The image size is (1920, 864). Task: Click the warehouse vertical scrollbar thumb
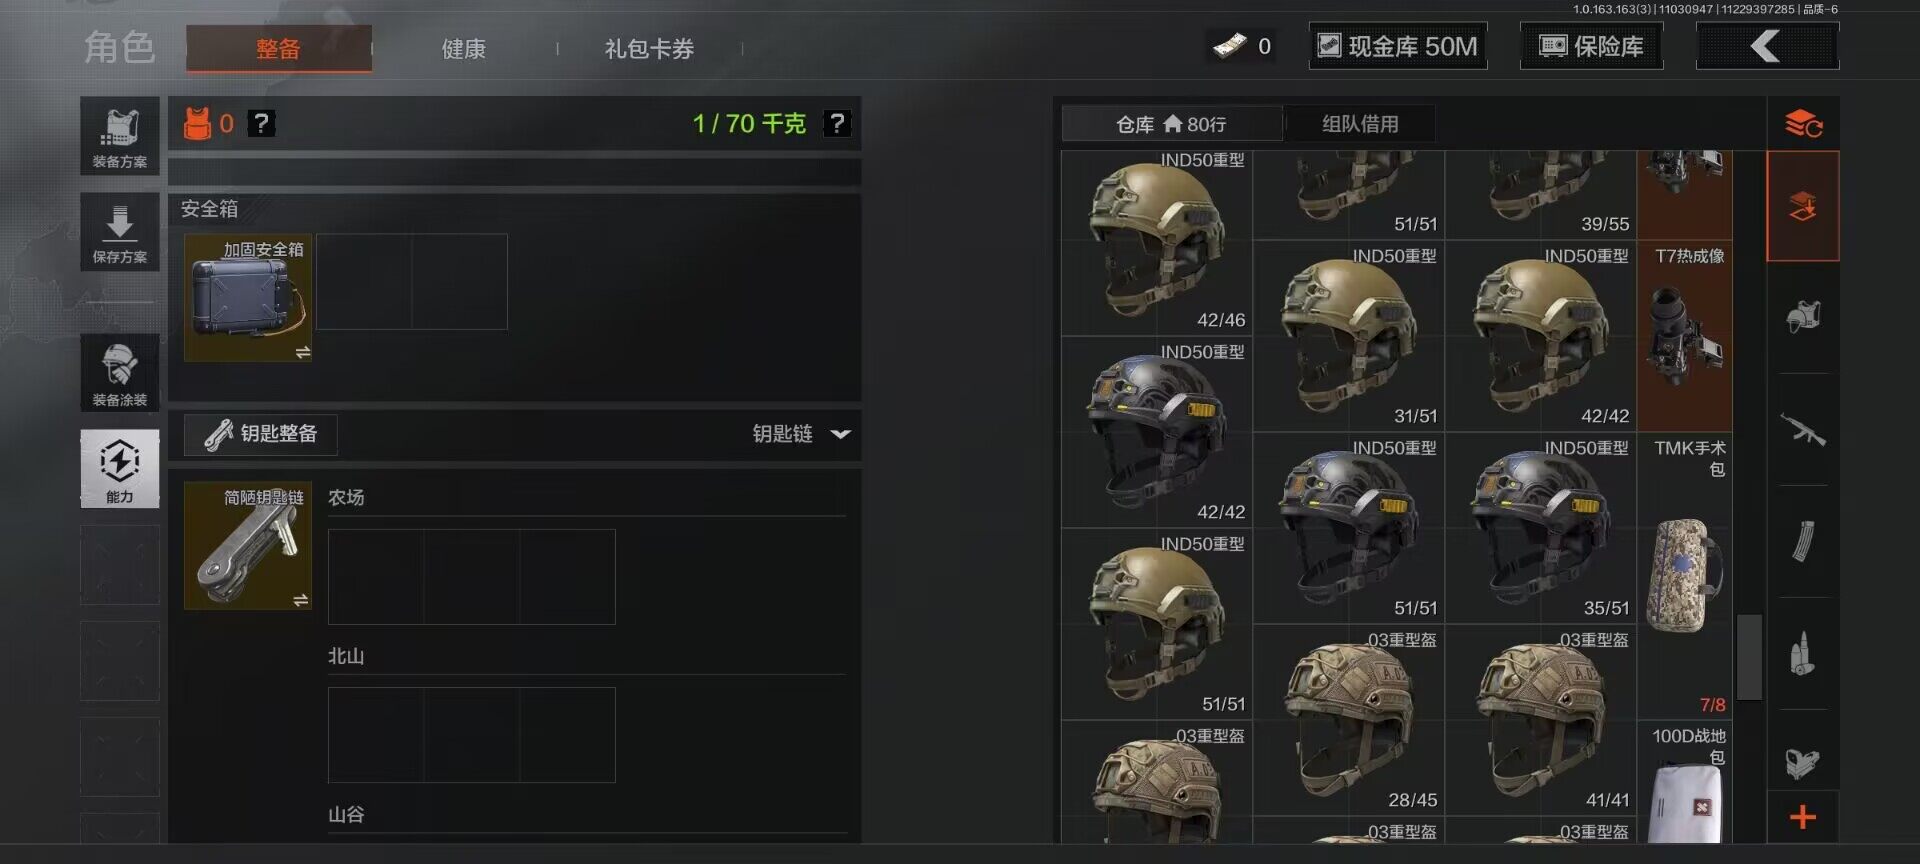1749,657
